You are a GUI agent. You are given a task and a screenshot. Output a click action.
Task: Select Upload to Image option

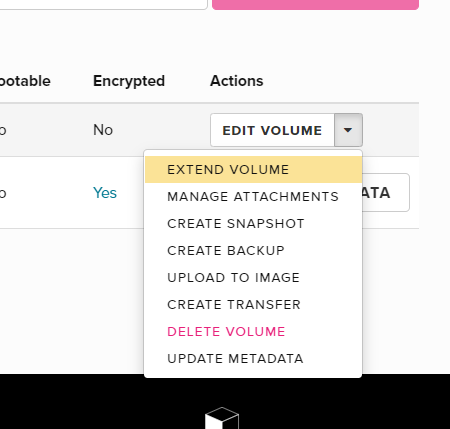click(x=253, y=278)
